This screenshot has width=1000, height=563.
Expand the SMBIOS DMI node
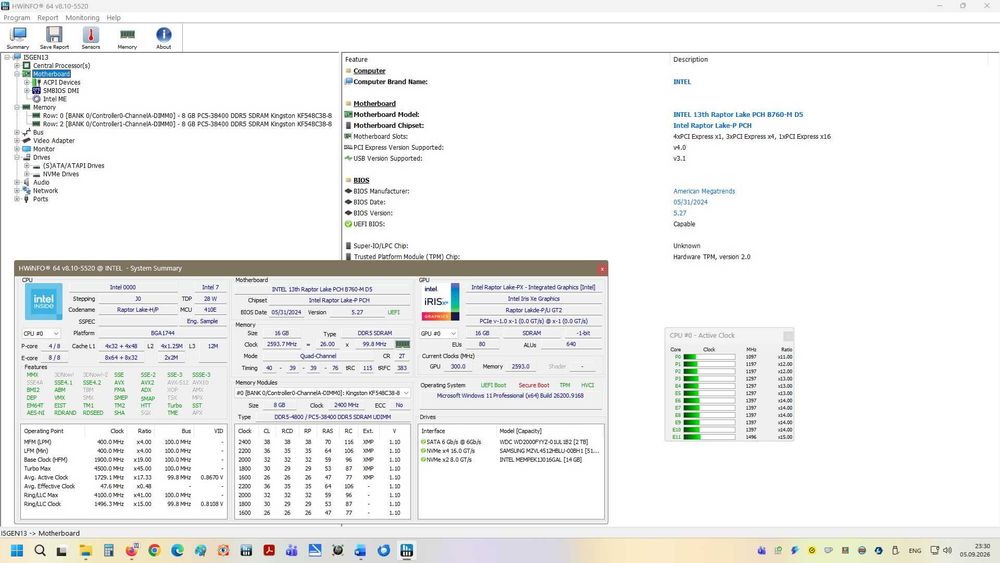click(27, 91)
